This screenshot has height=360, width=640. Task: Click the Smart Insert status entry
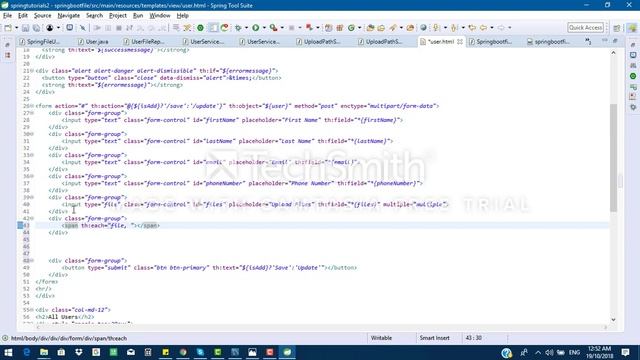tap(434, 338)
